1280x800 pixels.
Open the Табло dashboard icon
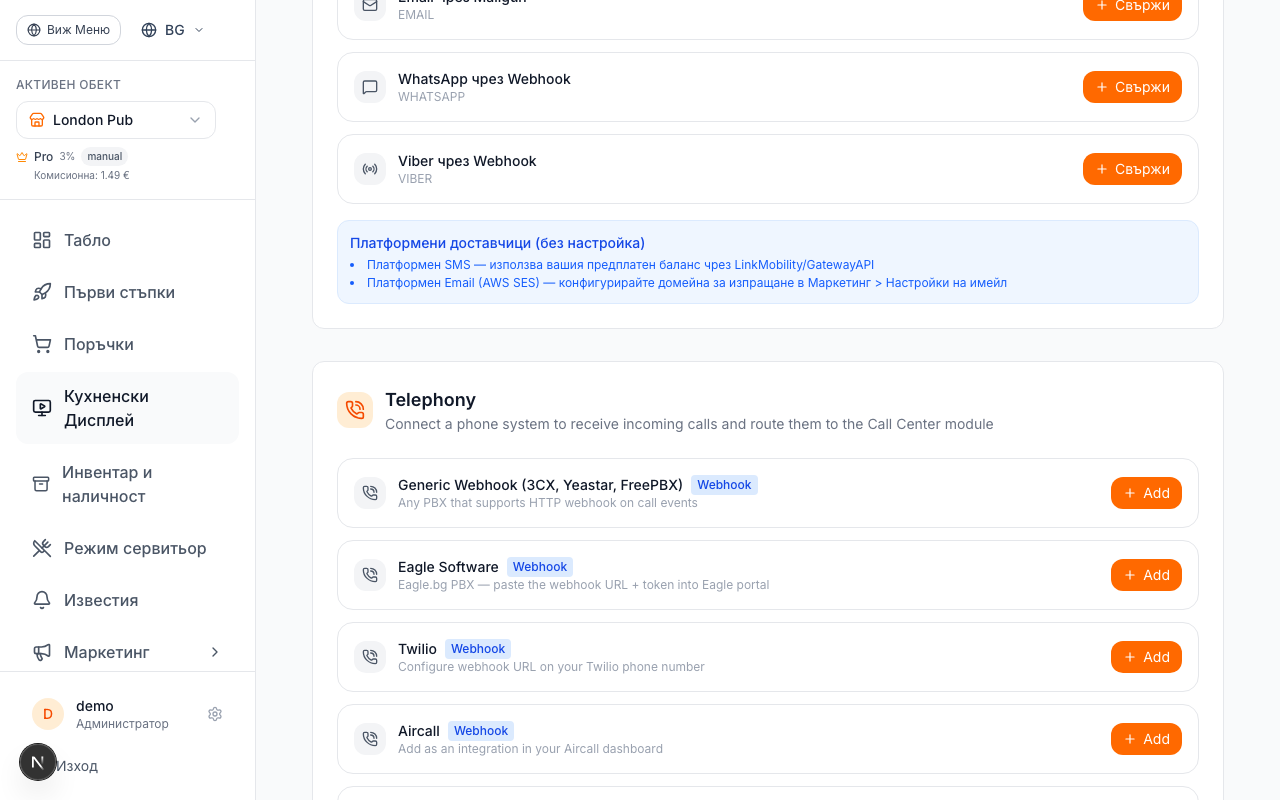41,240
